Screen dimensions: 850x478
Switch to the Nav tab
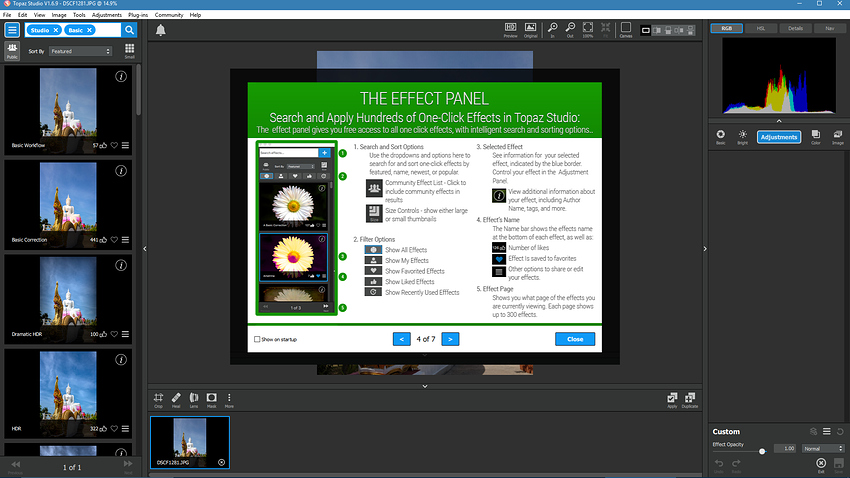(x=829, y=28)
